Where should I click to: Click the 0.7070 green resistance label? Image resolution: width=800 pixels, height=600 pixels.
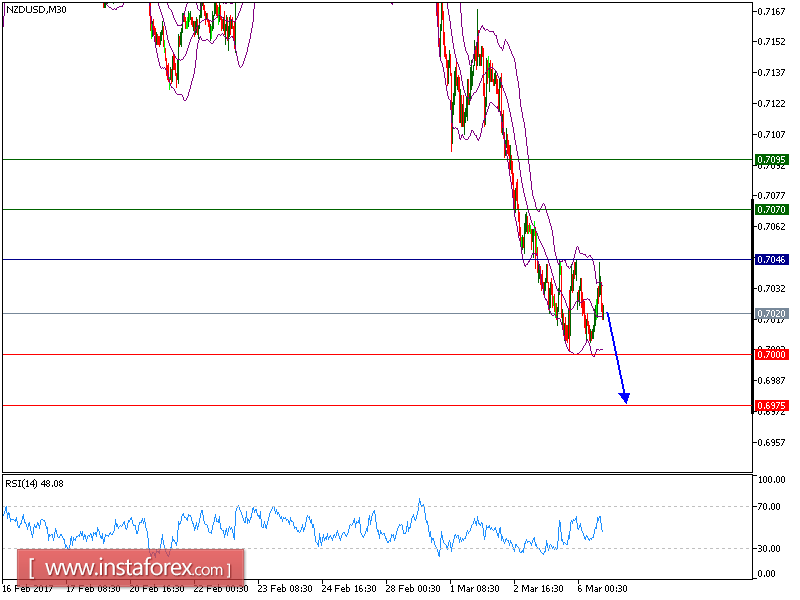point(767,211)
